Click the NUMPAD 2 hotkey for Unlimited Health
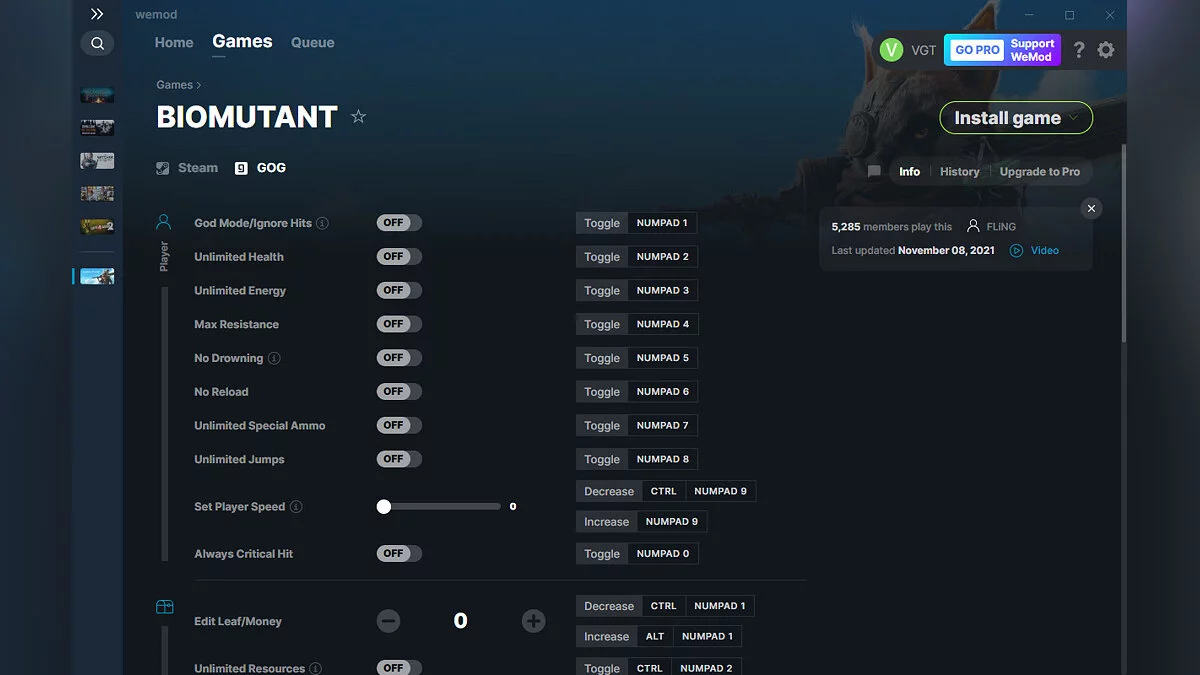 [663, 257]
